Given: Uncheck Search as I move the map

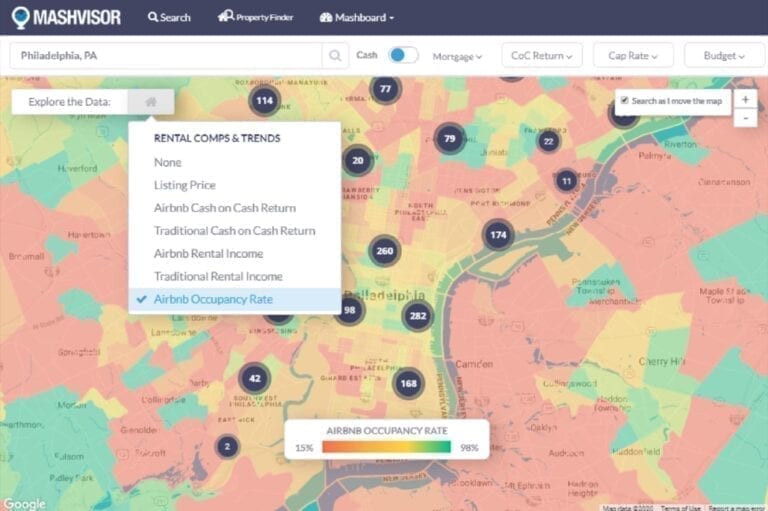Looking at the screenshot, I should point(624,100).
